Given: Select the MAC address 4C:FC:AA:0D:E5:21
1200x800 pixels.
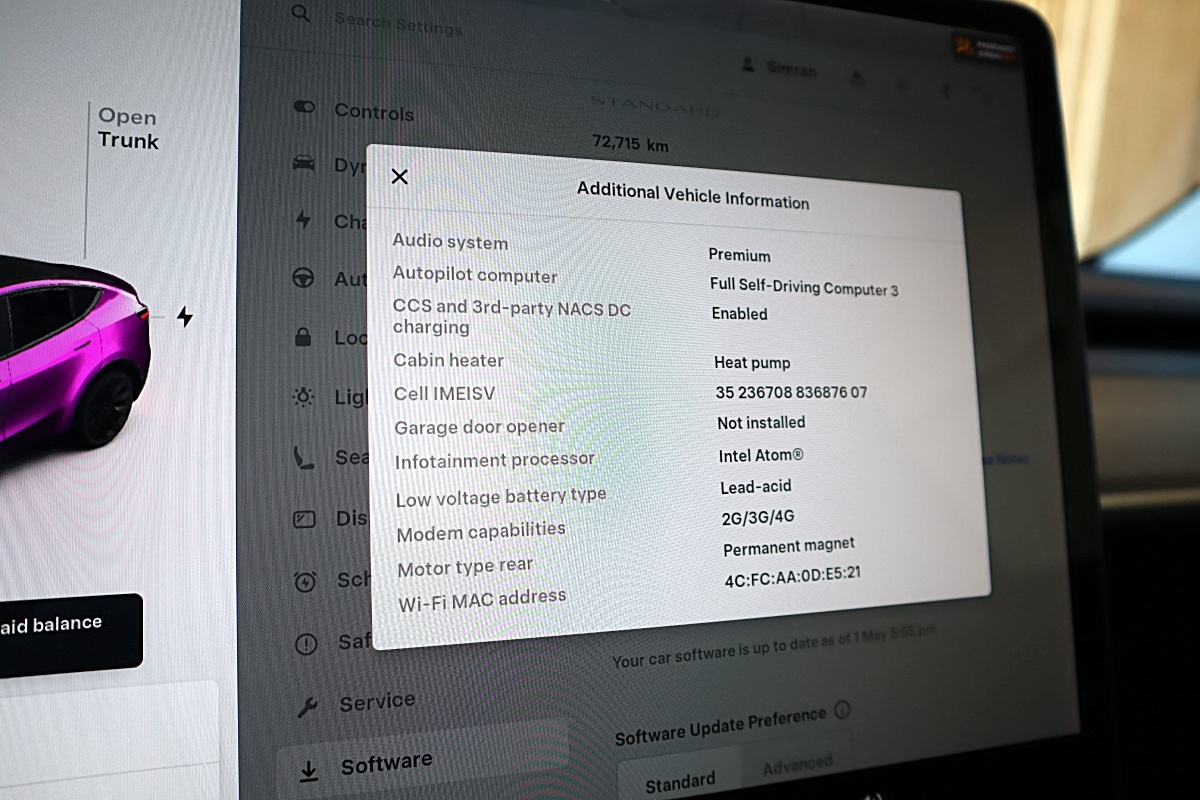Looking at the screenshot, I should (x=793, y=575).
